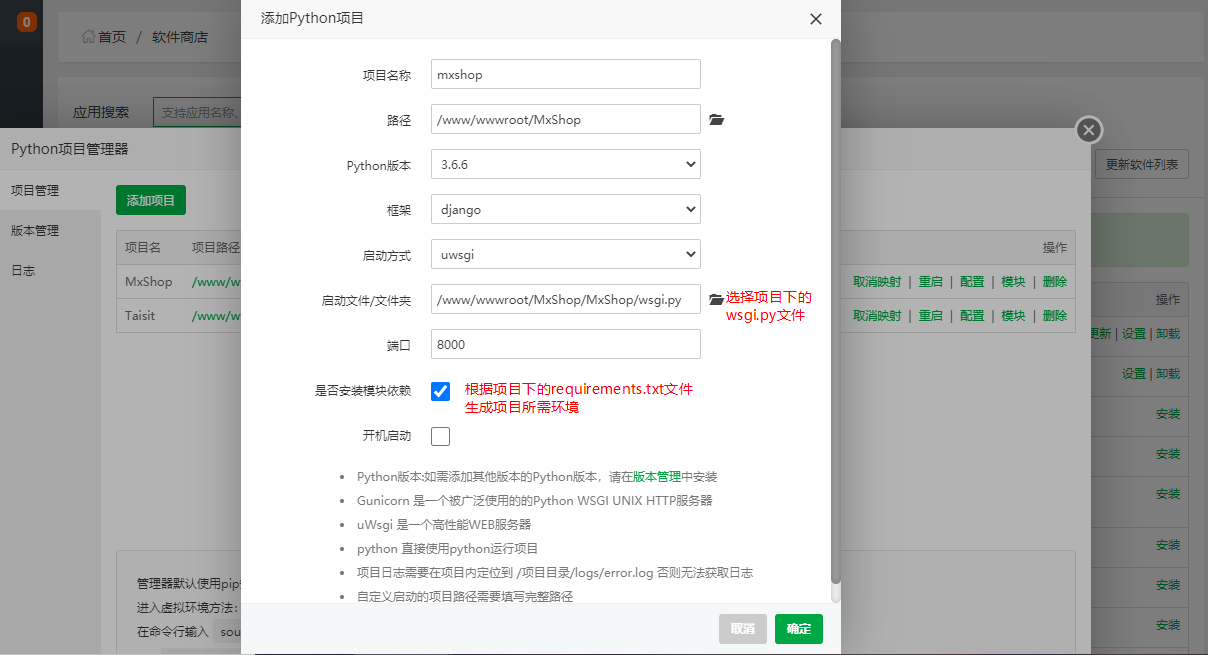Click the 端口 input field showing 8000

coord(565,344)
